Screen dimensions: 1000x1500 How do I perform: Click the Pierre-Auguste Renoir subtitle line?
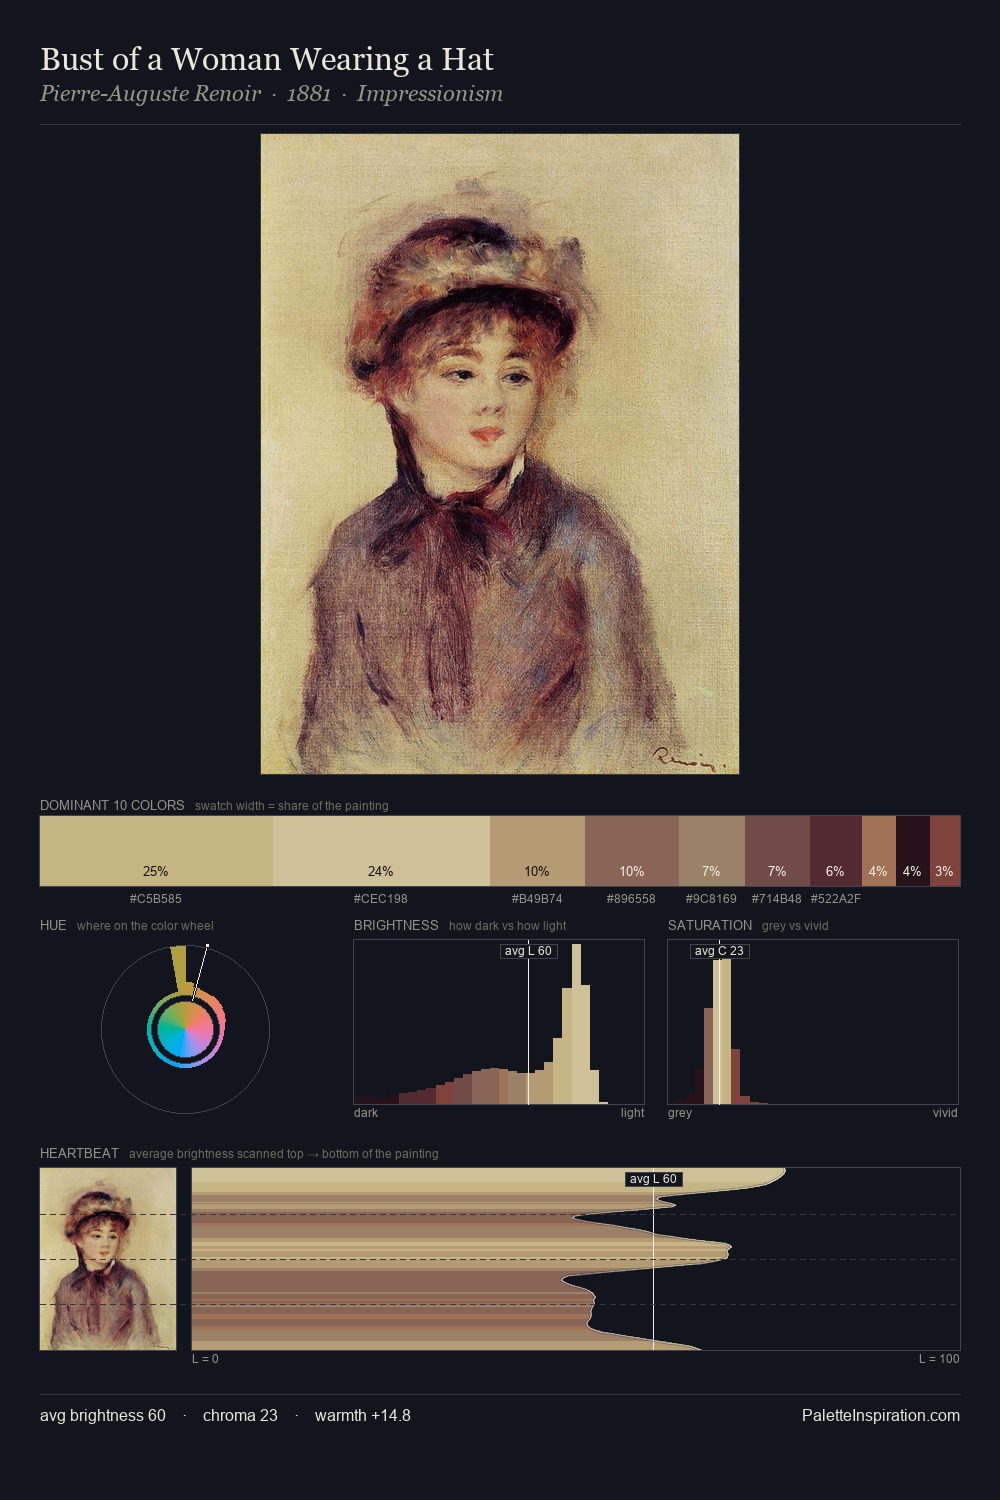(271, 94)
